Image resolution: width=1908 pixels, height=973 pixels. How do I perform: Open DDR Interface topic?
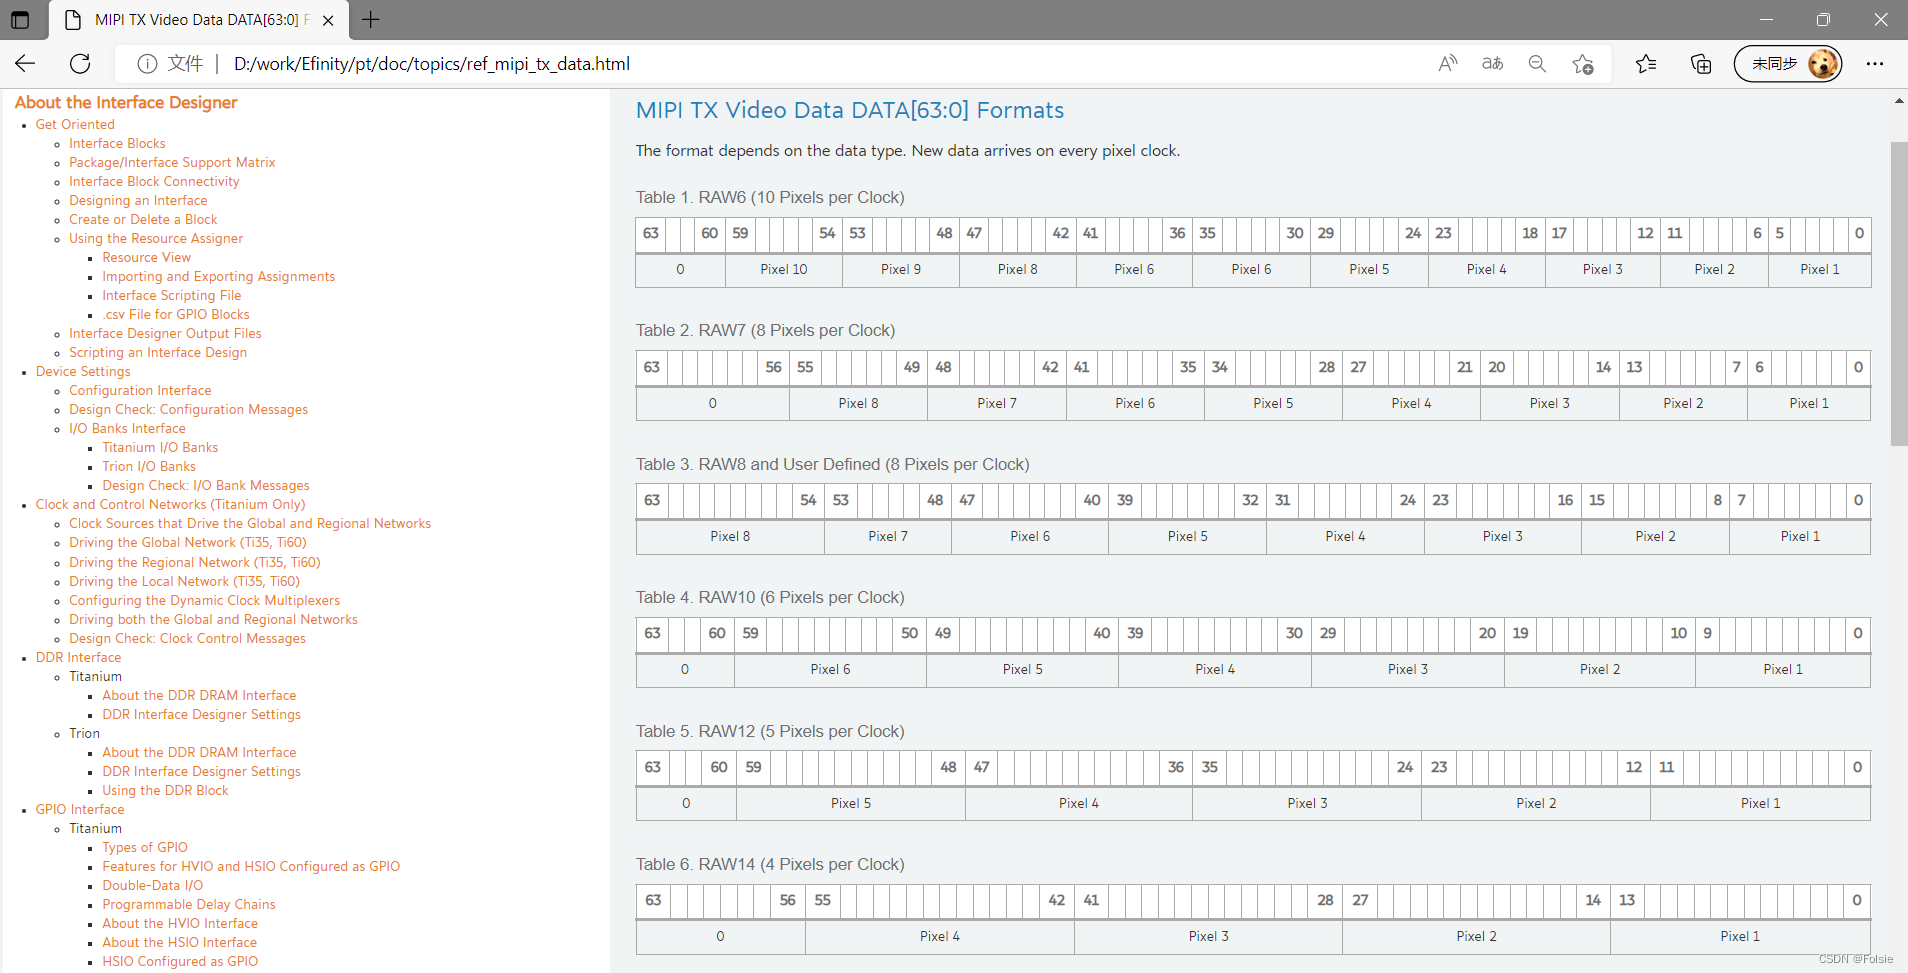pos(79,657)
